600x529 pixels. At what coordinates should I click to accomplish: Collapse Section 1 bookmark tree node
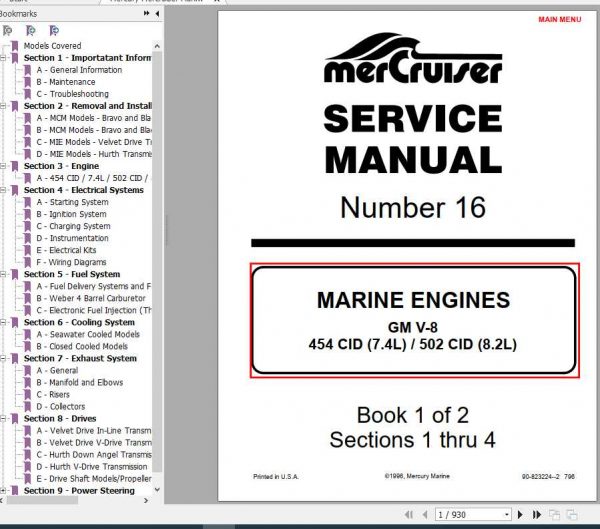tap(3, 58)
